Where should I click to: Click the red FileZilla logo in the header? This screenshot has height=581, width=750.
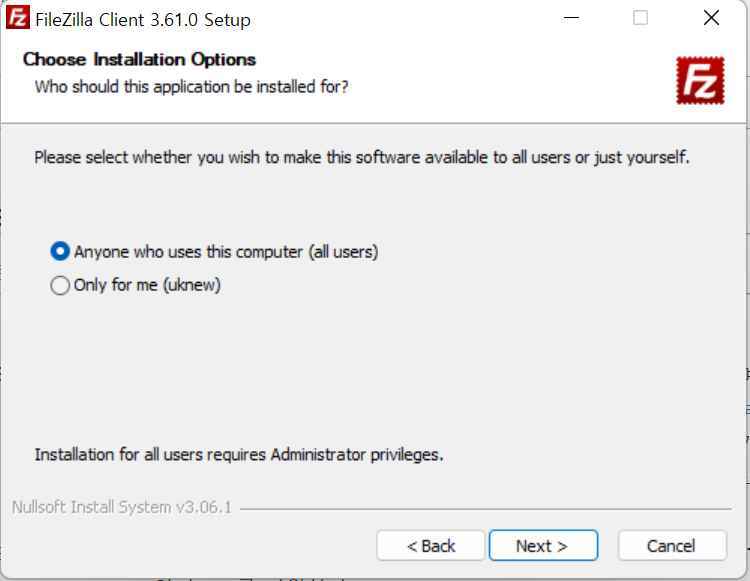click(700, 80)
